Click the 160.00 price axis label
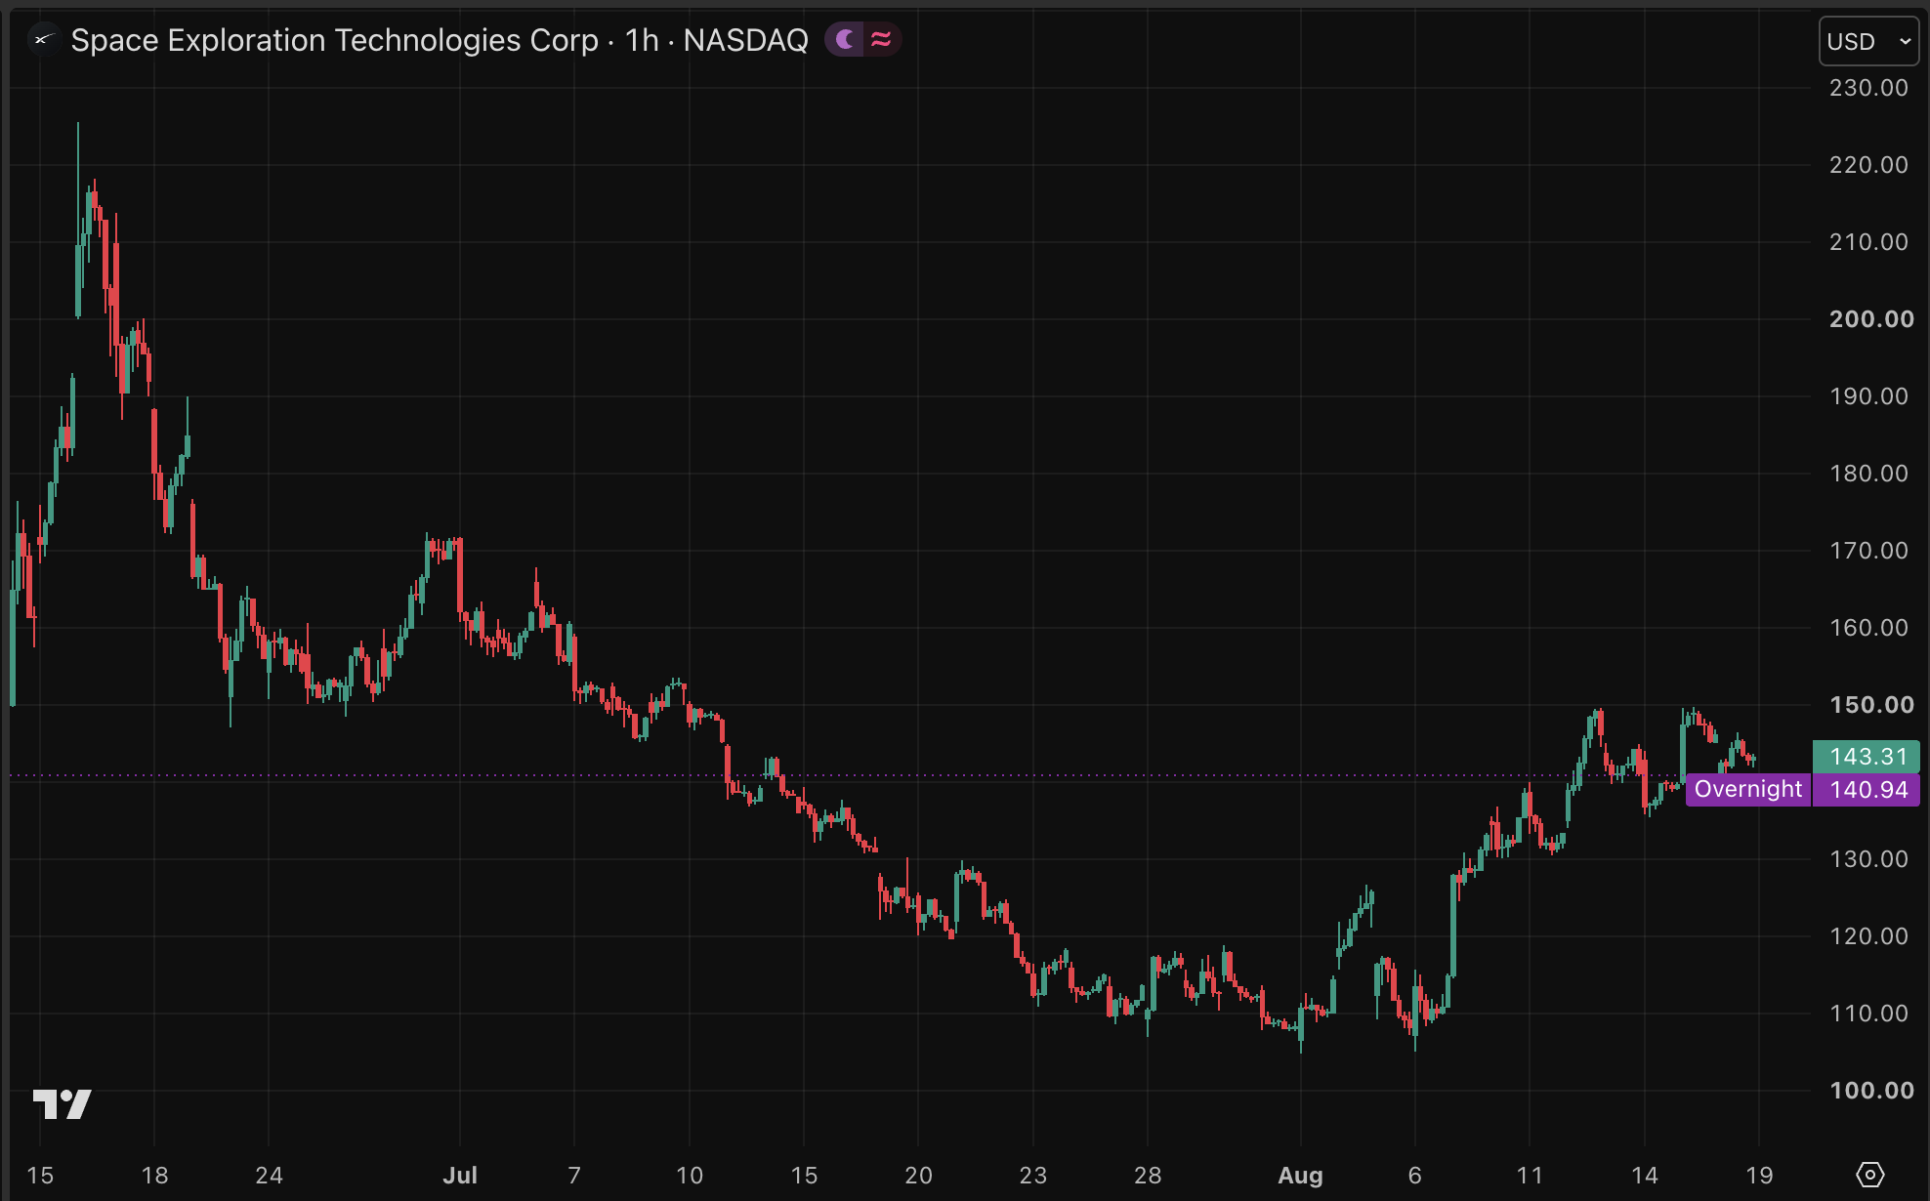Image resolution: width=1930 pixels, height=1201 pixels. [x=1868, y=627]
